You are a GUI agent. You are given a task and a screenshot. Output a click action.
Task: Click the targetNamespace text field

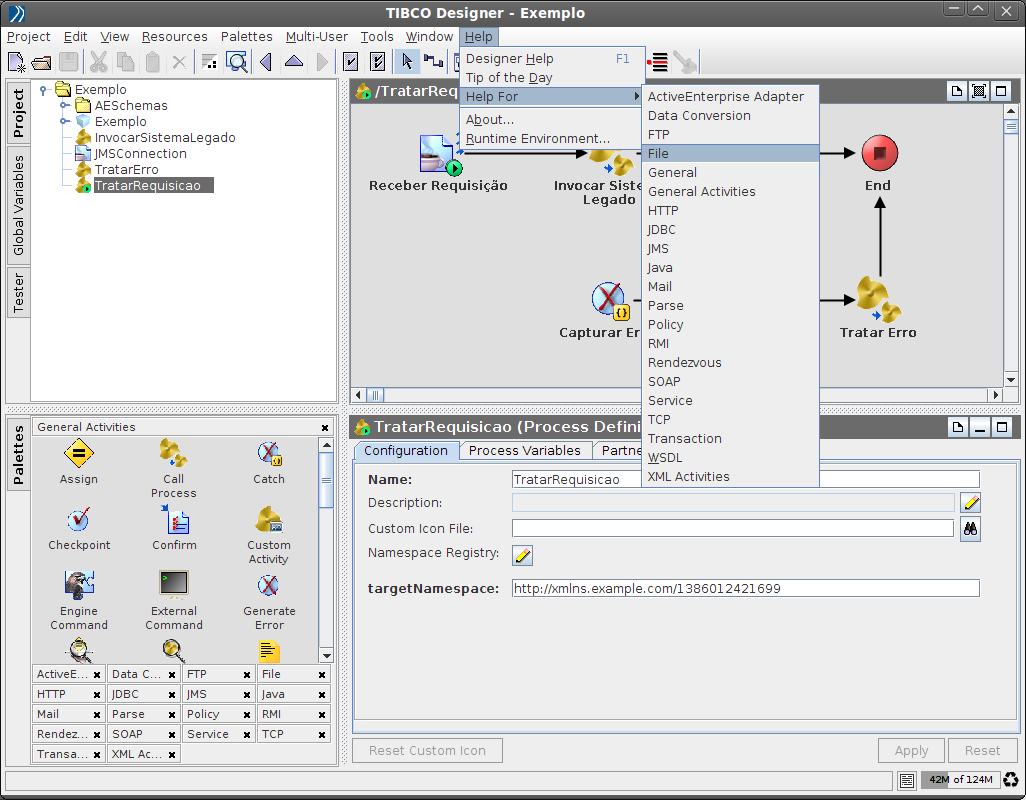click(745, 589)
